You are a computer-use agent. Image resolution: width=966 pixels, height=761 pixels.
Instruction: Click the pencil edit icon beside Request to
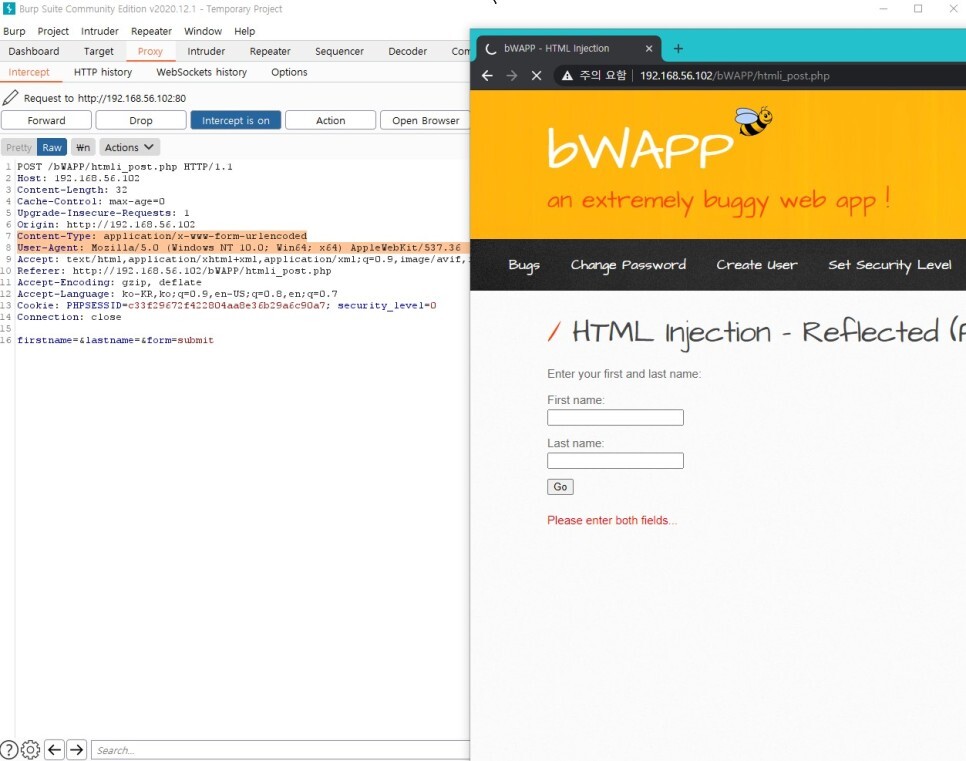tap(10, 97)
